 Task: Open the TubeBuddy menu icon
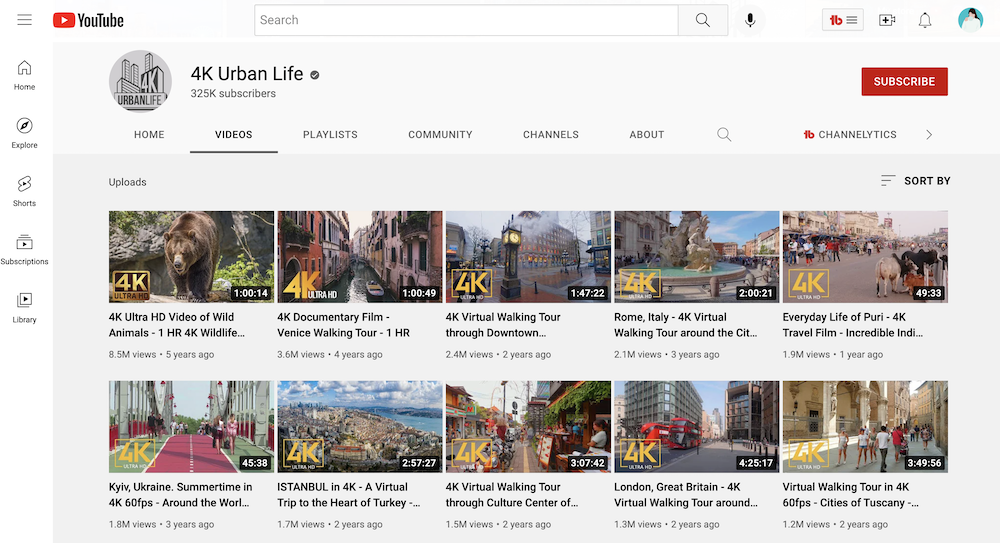(842, 20)
